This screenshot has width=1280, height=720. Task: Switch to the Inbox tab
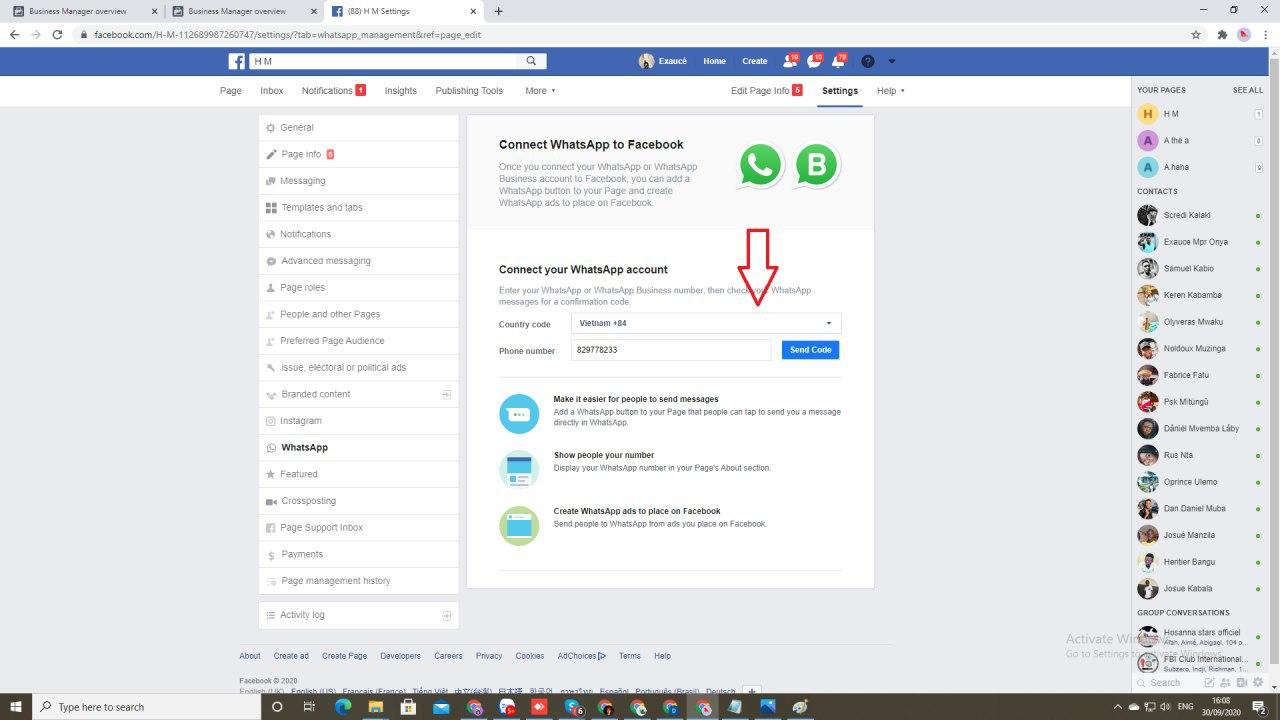click(272, 91)
